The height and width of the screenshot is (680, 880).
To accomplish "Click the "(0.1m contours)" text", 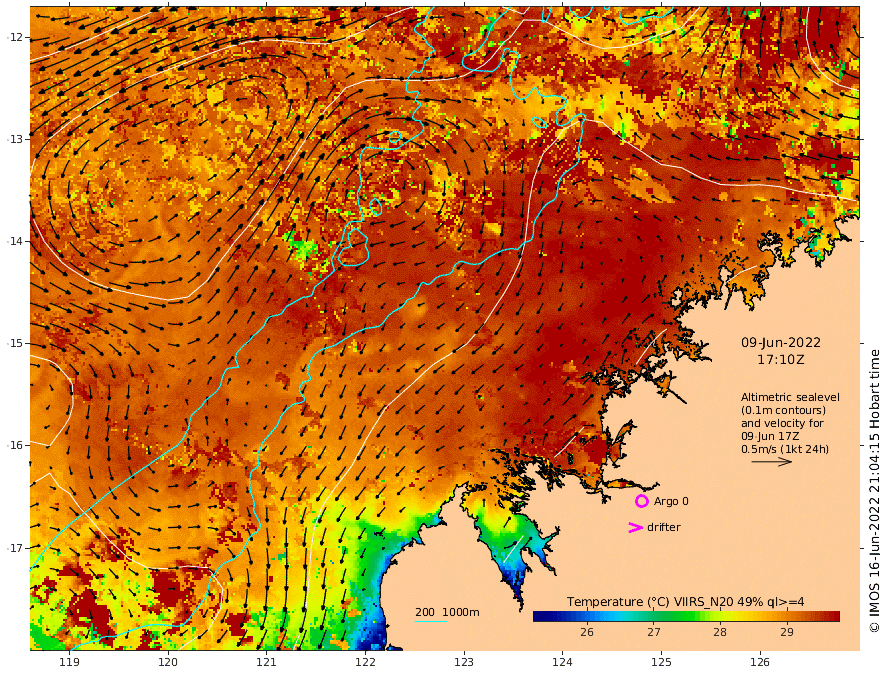I will 783,410.
